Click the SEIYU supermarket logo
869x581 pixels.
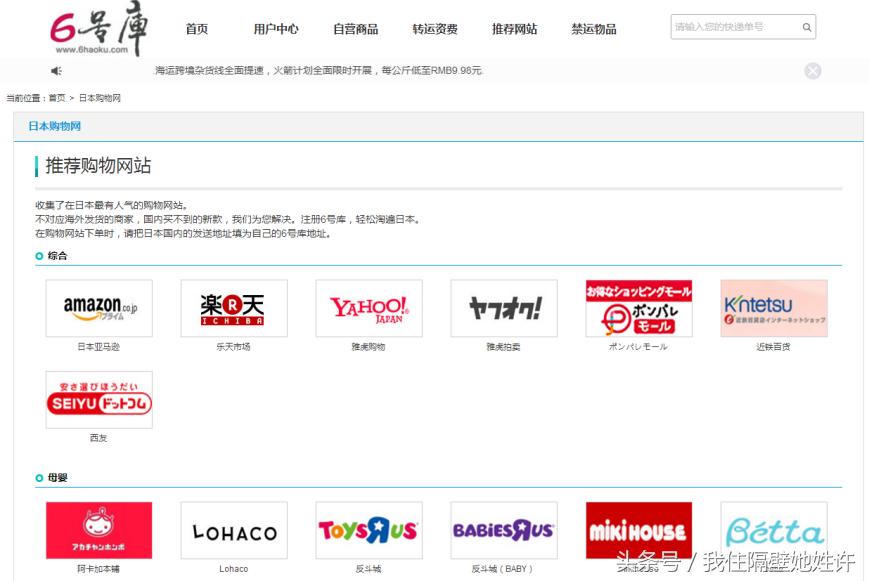pyautogui.click(x=98, y=399)
